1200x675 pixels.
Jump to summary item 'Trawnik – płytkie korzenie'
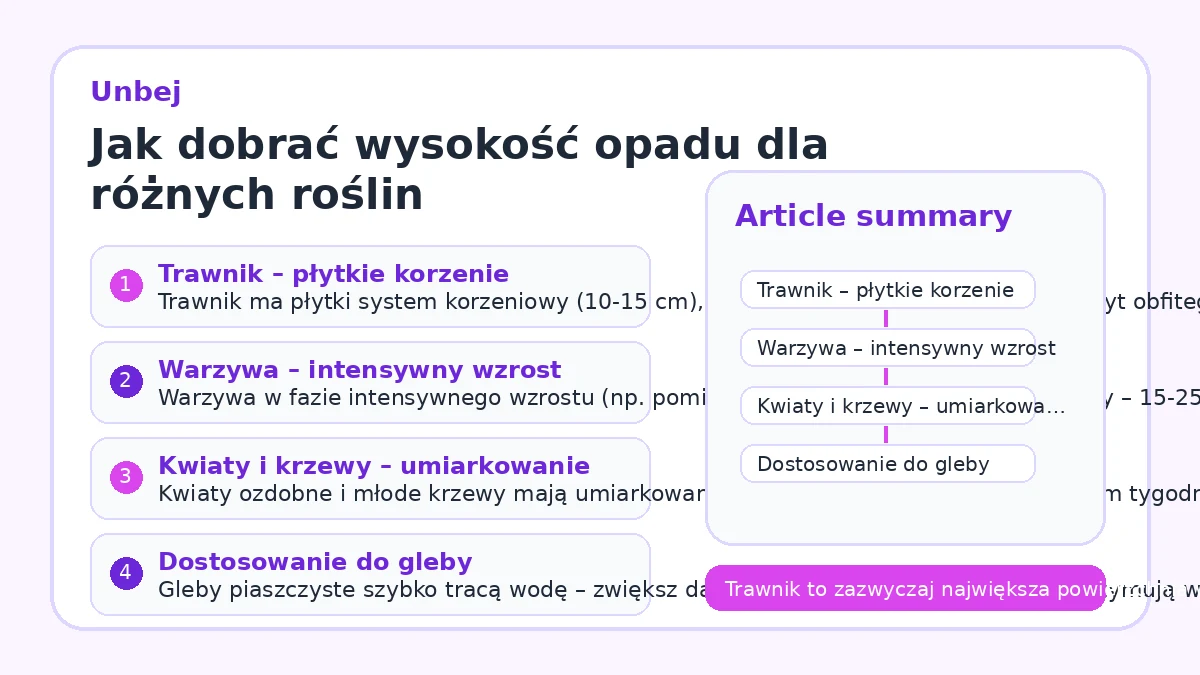point(888,290)
